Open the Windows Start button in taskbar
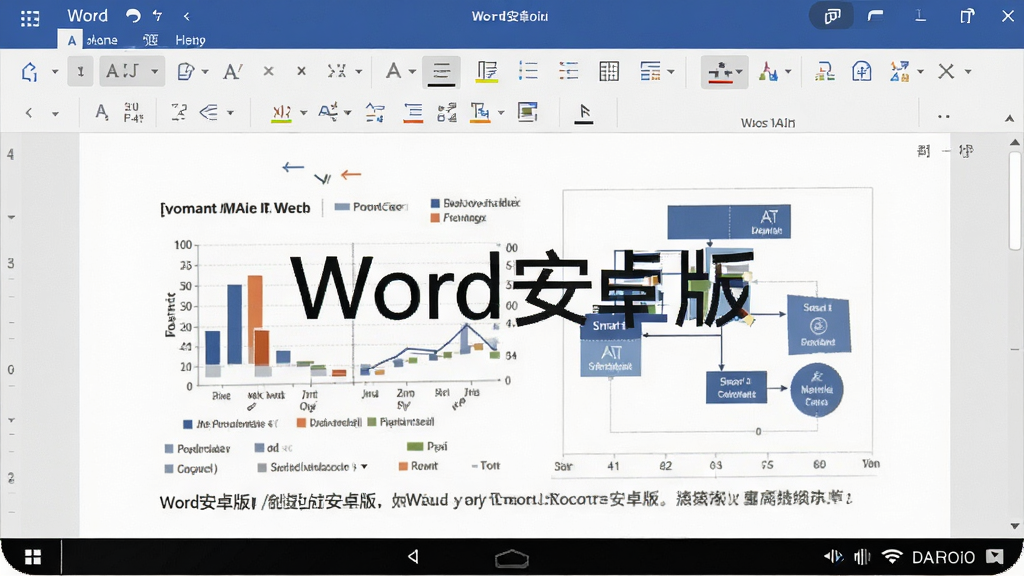The height and width of the screenshot is (576, 1024). coord(33,557)
